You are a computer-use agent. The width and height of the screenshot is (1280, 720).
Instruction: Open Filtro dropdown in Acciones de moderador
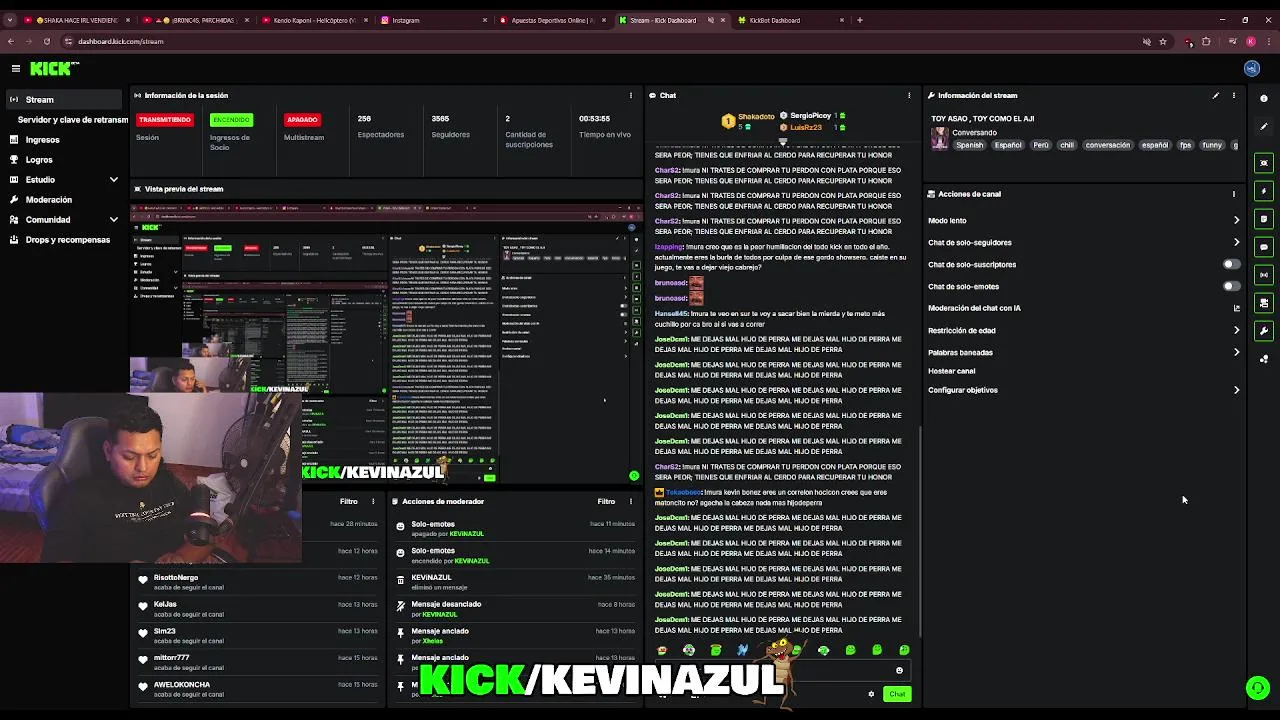click(606, 501)
